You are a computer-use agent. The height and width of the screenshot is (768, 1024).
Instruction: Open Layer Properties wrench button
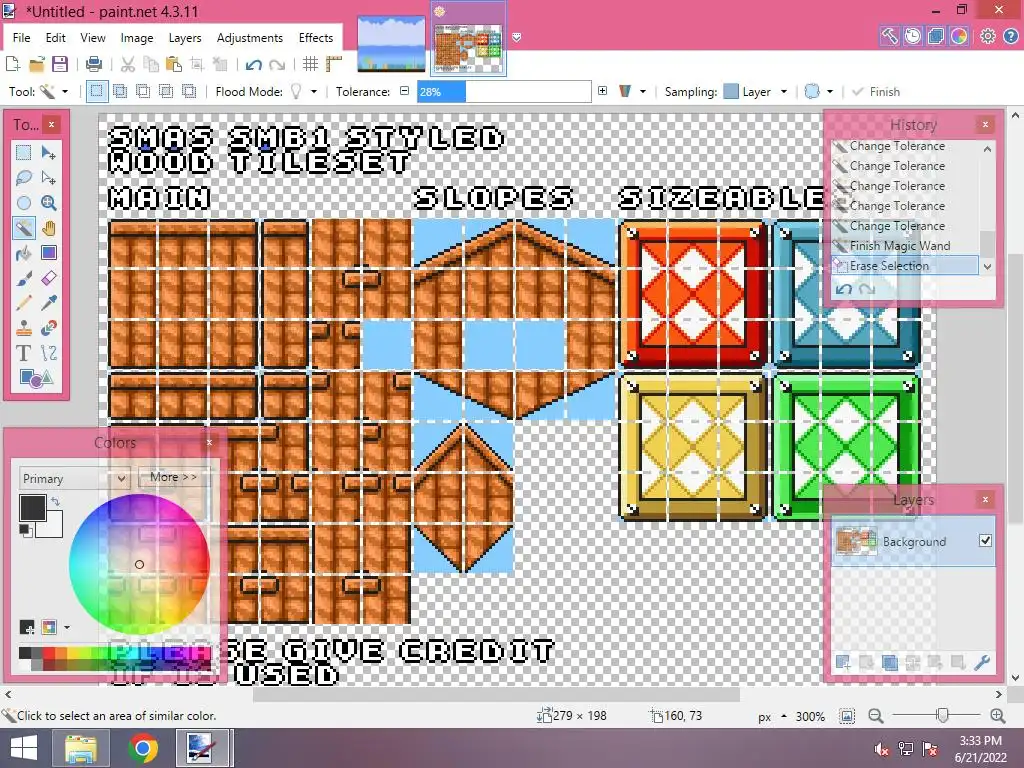click(982, 663)
